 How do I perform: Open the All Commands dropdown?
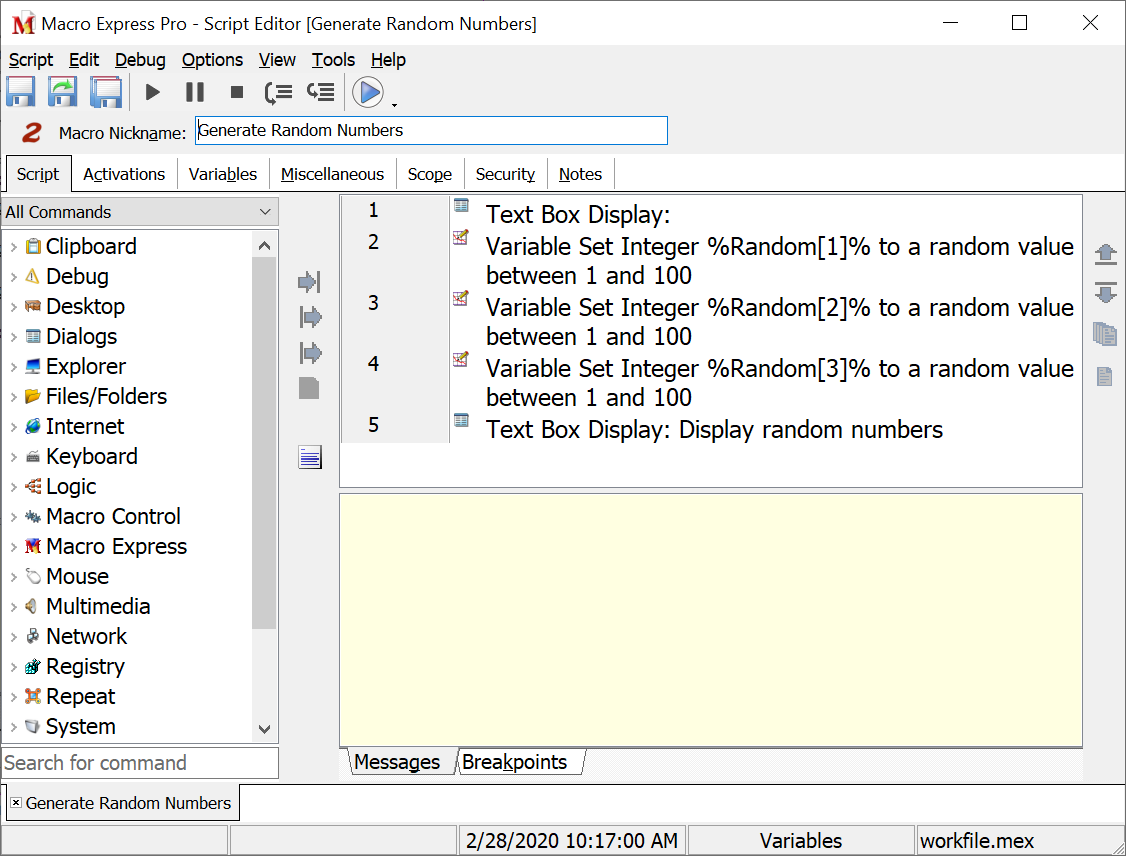click(x=140, y=212)
